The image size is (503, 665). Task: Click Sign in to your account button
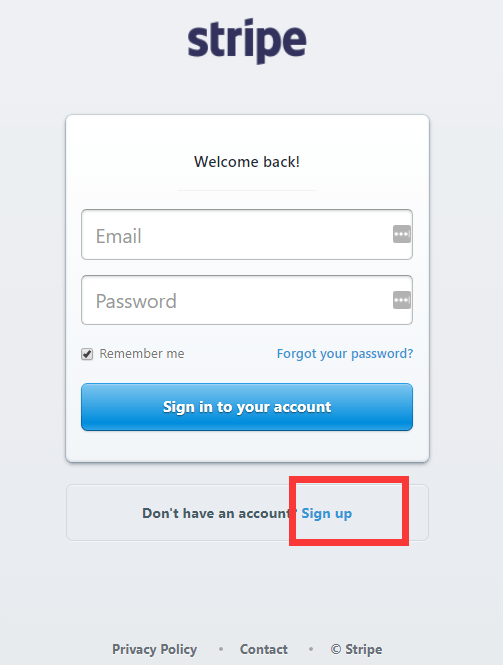coord(247,407)
